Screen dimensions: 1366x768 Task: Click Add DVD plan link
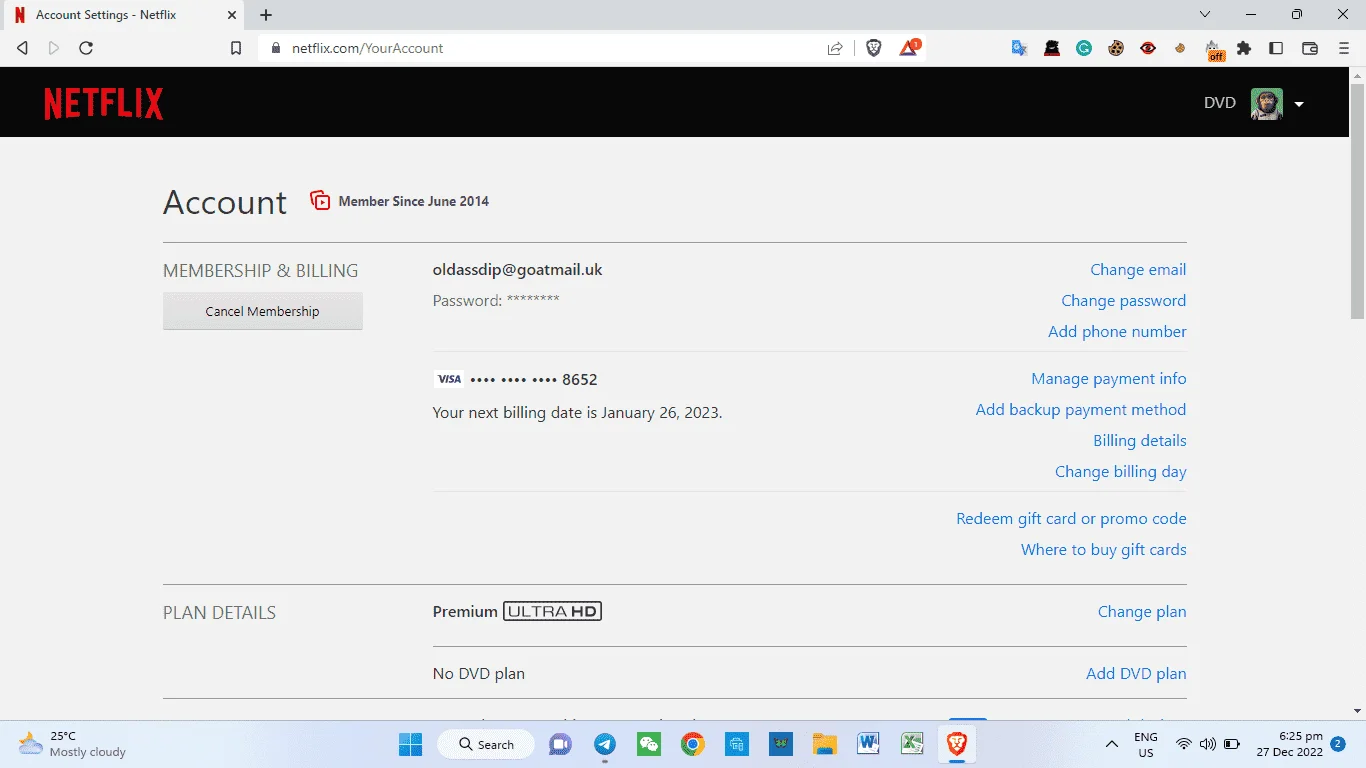pos(1136,674)
